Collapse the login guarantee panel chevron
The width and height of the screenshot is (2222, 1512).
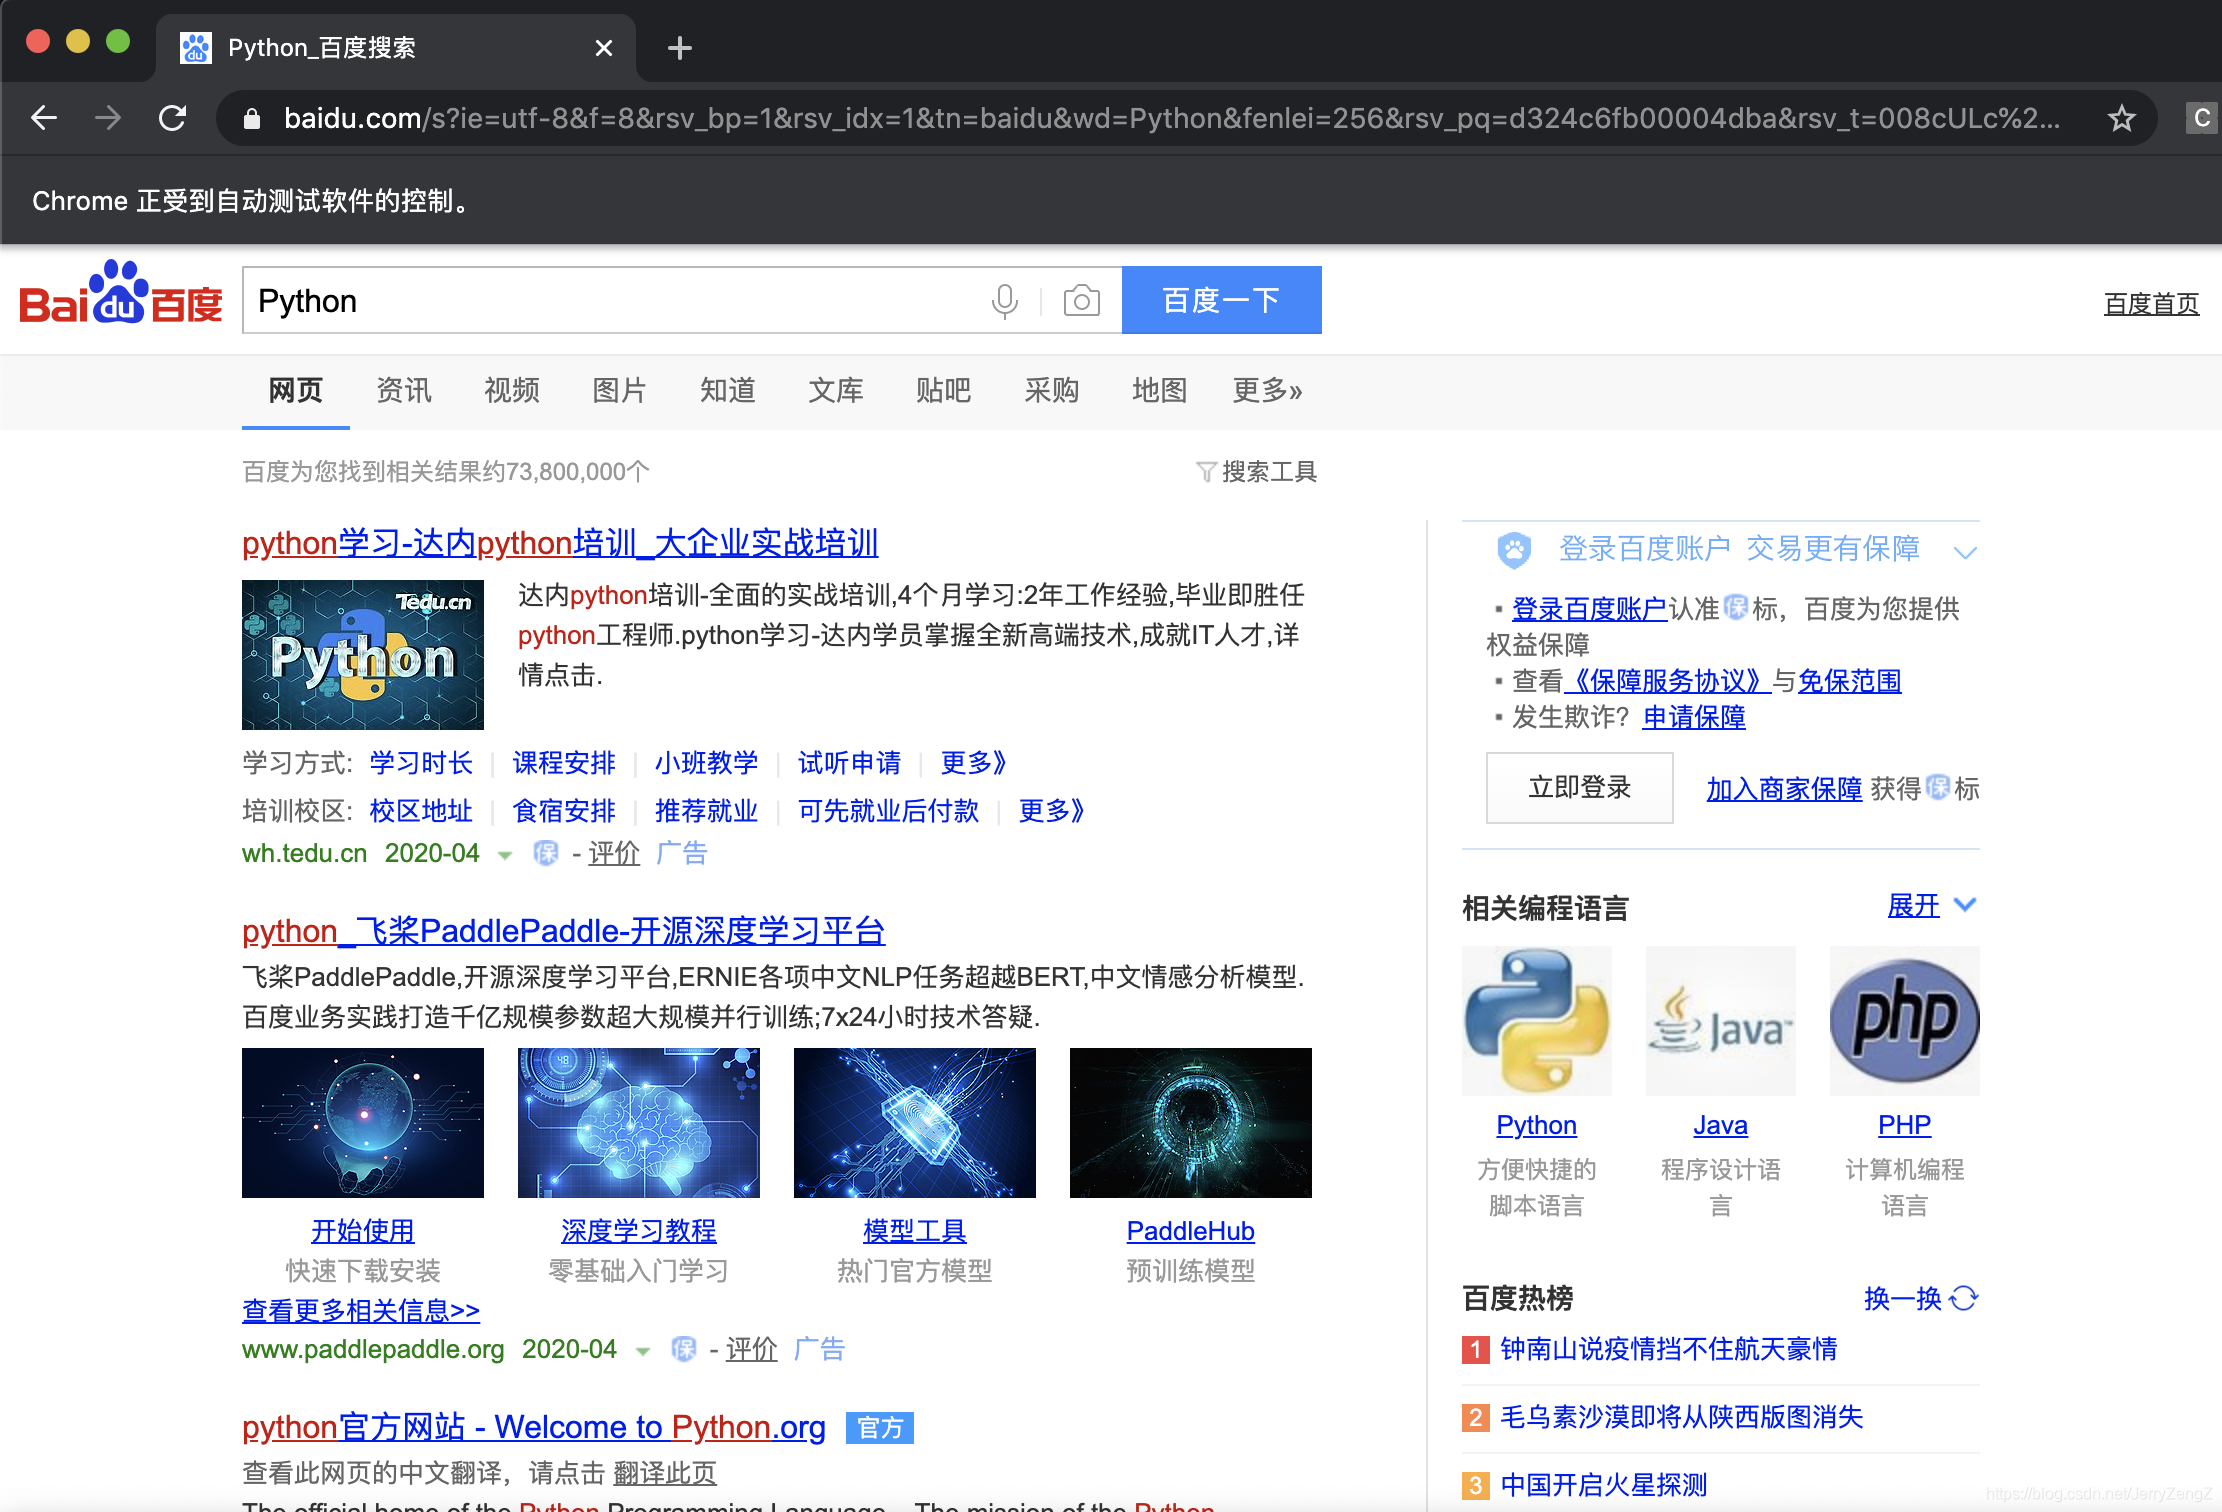point(1965,552)
